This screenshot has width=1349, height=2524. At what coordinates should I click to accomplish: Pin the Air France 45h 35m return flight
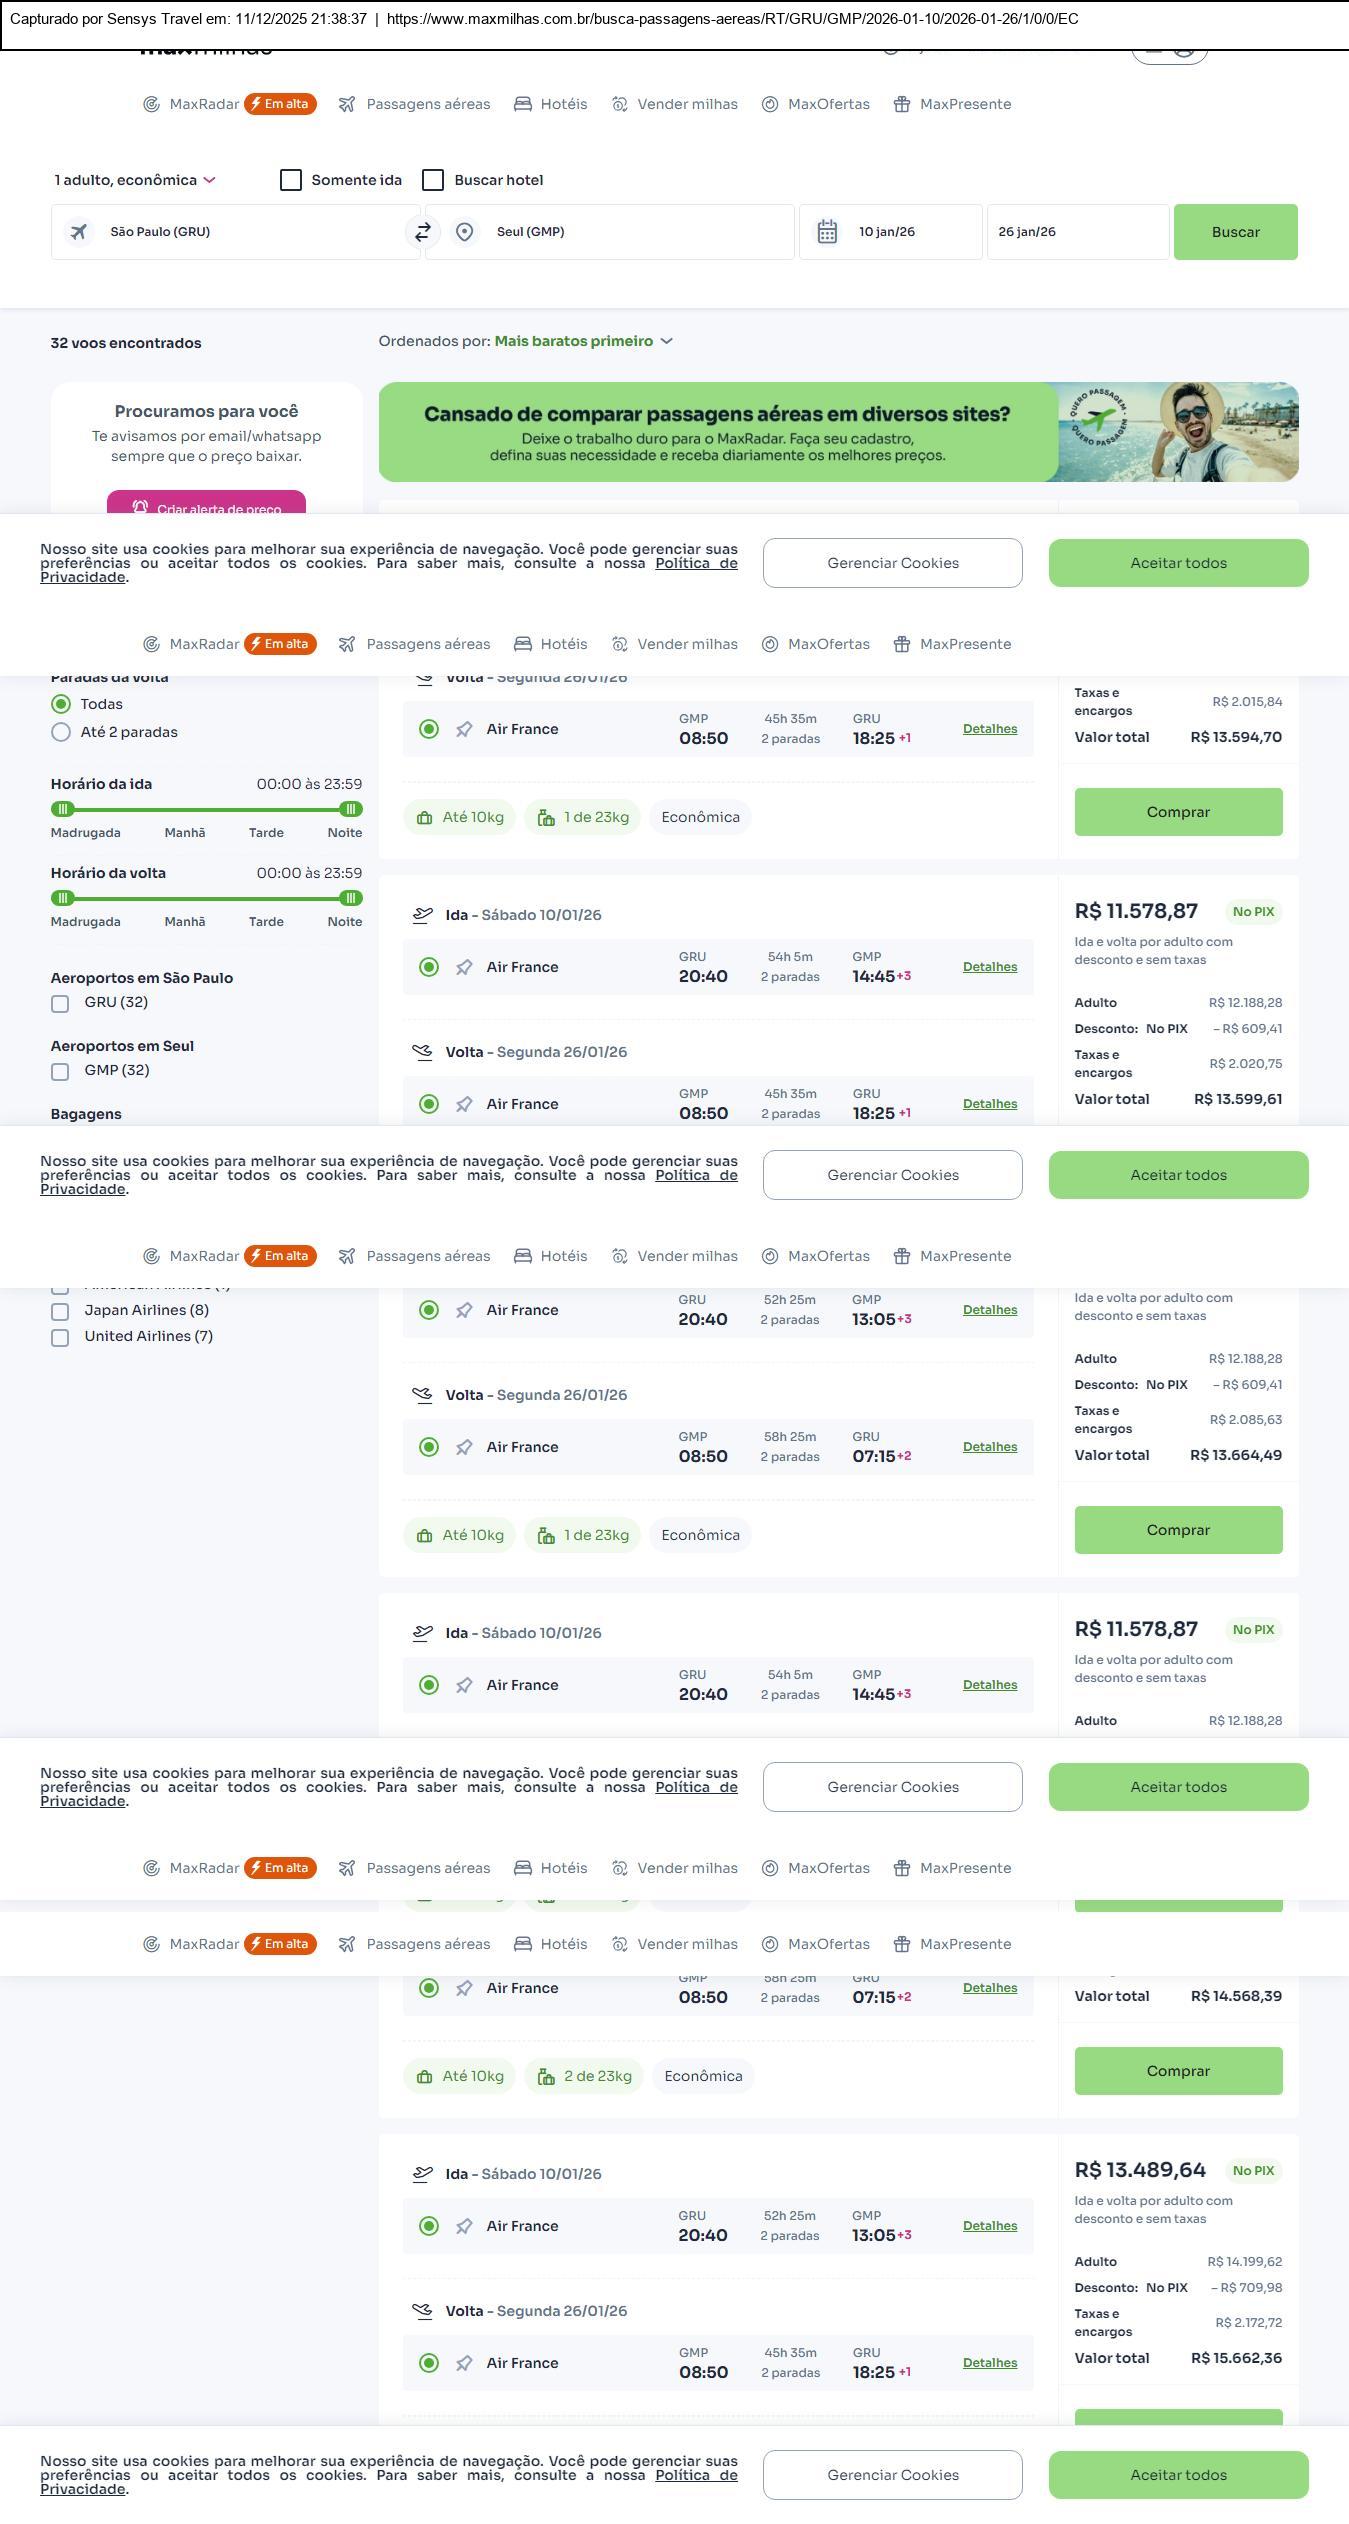(464, 730)
